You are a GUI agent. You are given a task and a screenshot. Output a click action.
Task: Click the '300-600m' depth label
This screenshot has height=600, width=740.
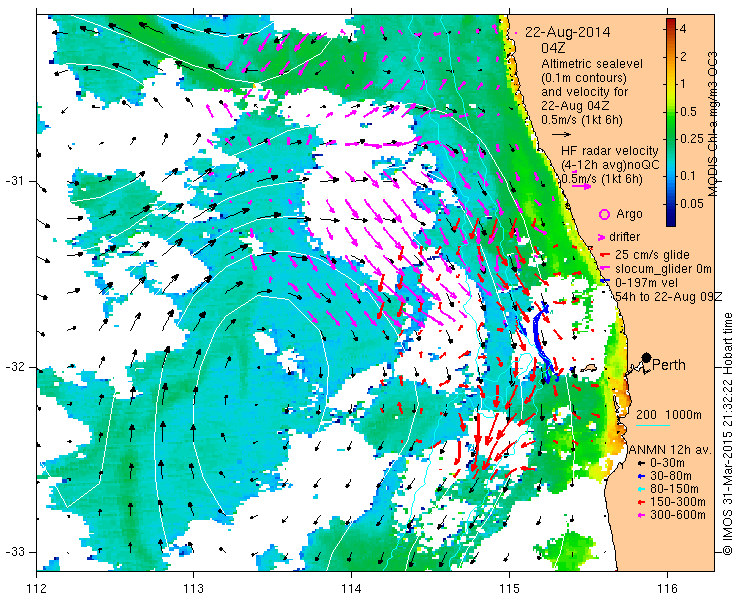tap(678, 515)
